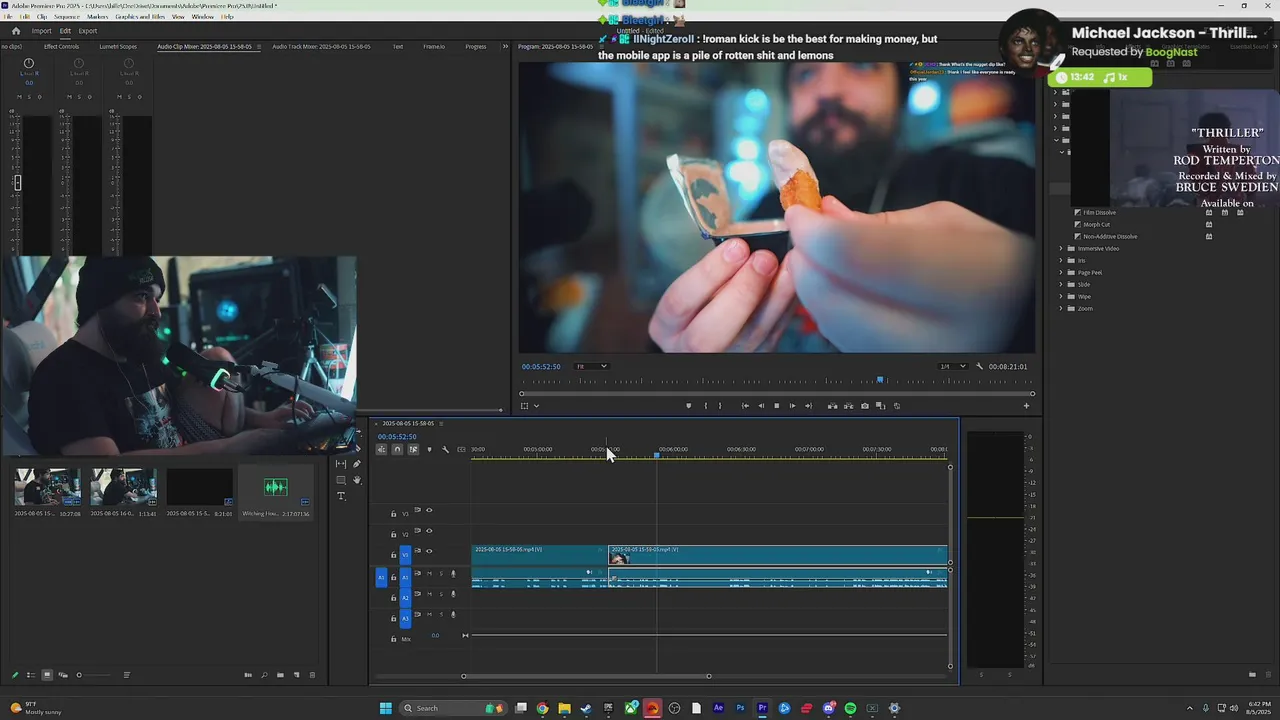The image size is (1280, 720).
Task: Click timeline horizontal zoom scrollbar
Action: pos(586,676)
